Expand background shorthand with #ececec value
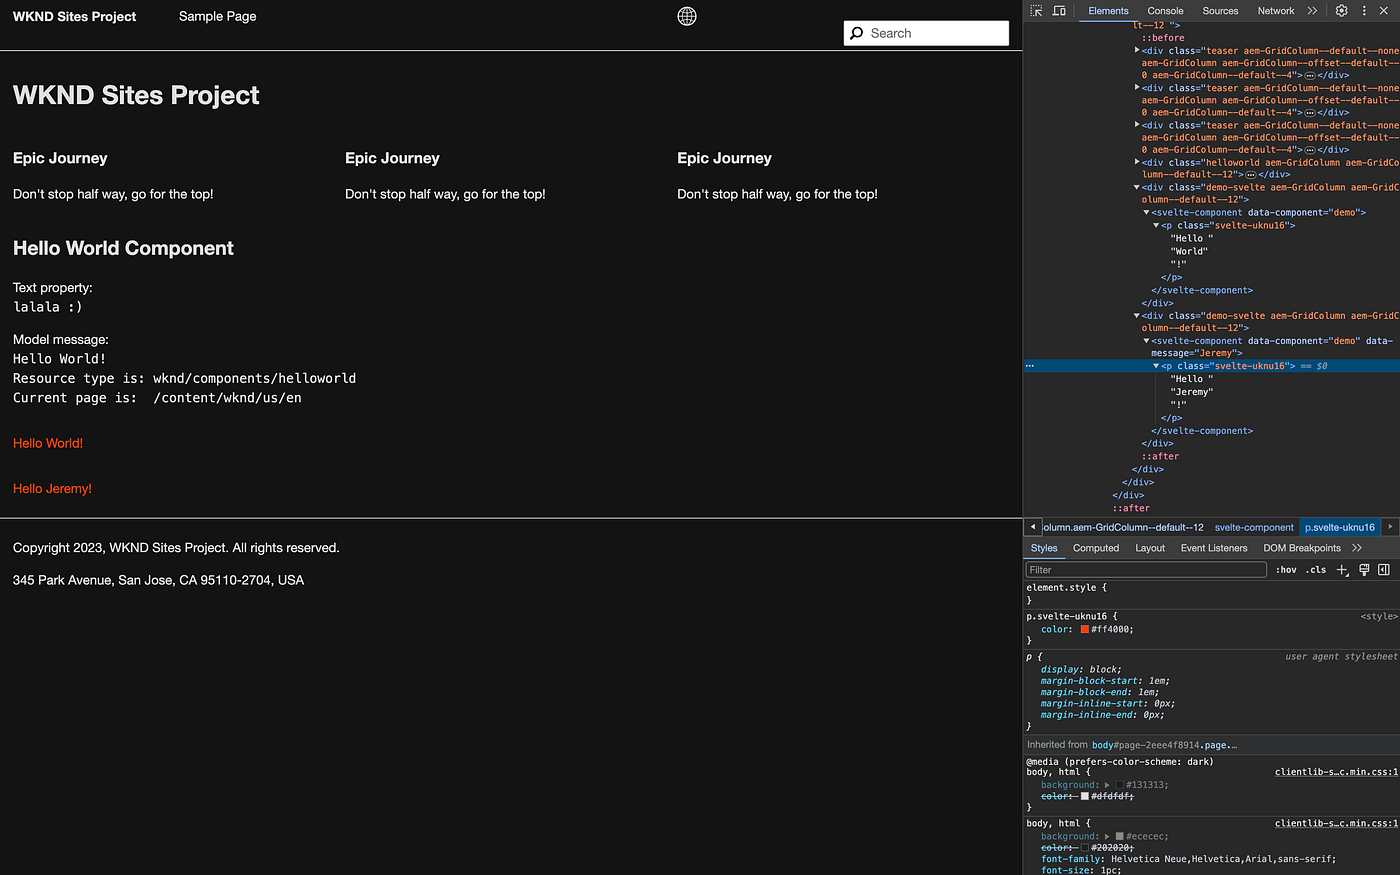Viewport: 1400px width, 875px height. [1107, 836]
